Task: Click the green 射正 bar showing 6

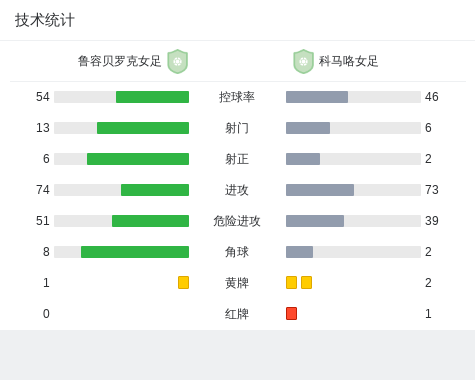Action: coord(138,159)
